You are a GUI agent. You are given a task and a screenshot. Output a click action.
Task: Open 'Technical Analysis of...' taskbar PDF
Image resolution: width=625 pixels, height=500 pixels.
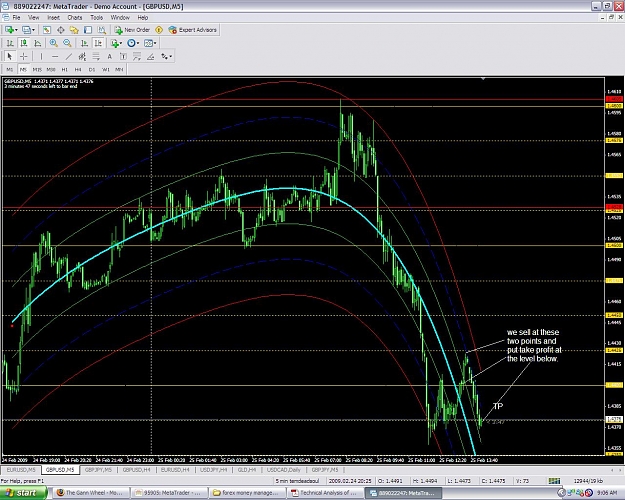point(324,493)
